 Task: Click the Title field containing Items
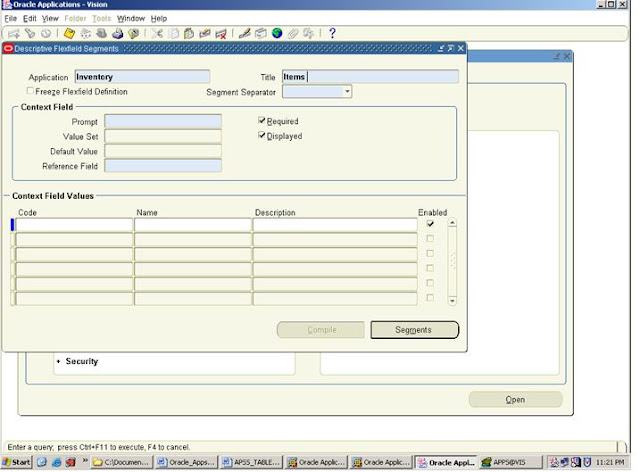pyautogui.click(x=370, y=77)
